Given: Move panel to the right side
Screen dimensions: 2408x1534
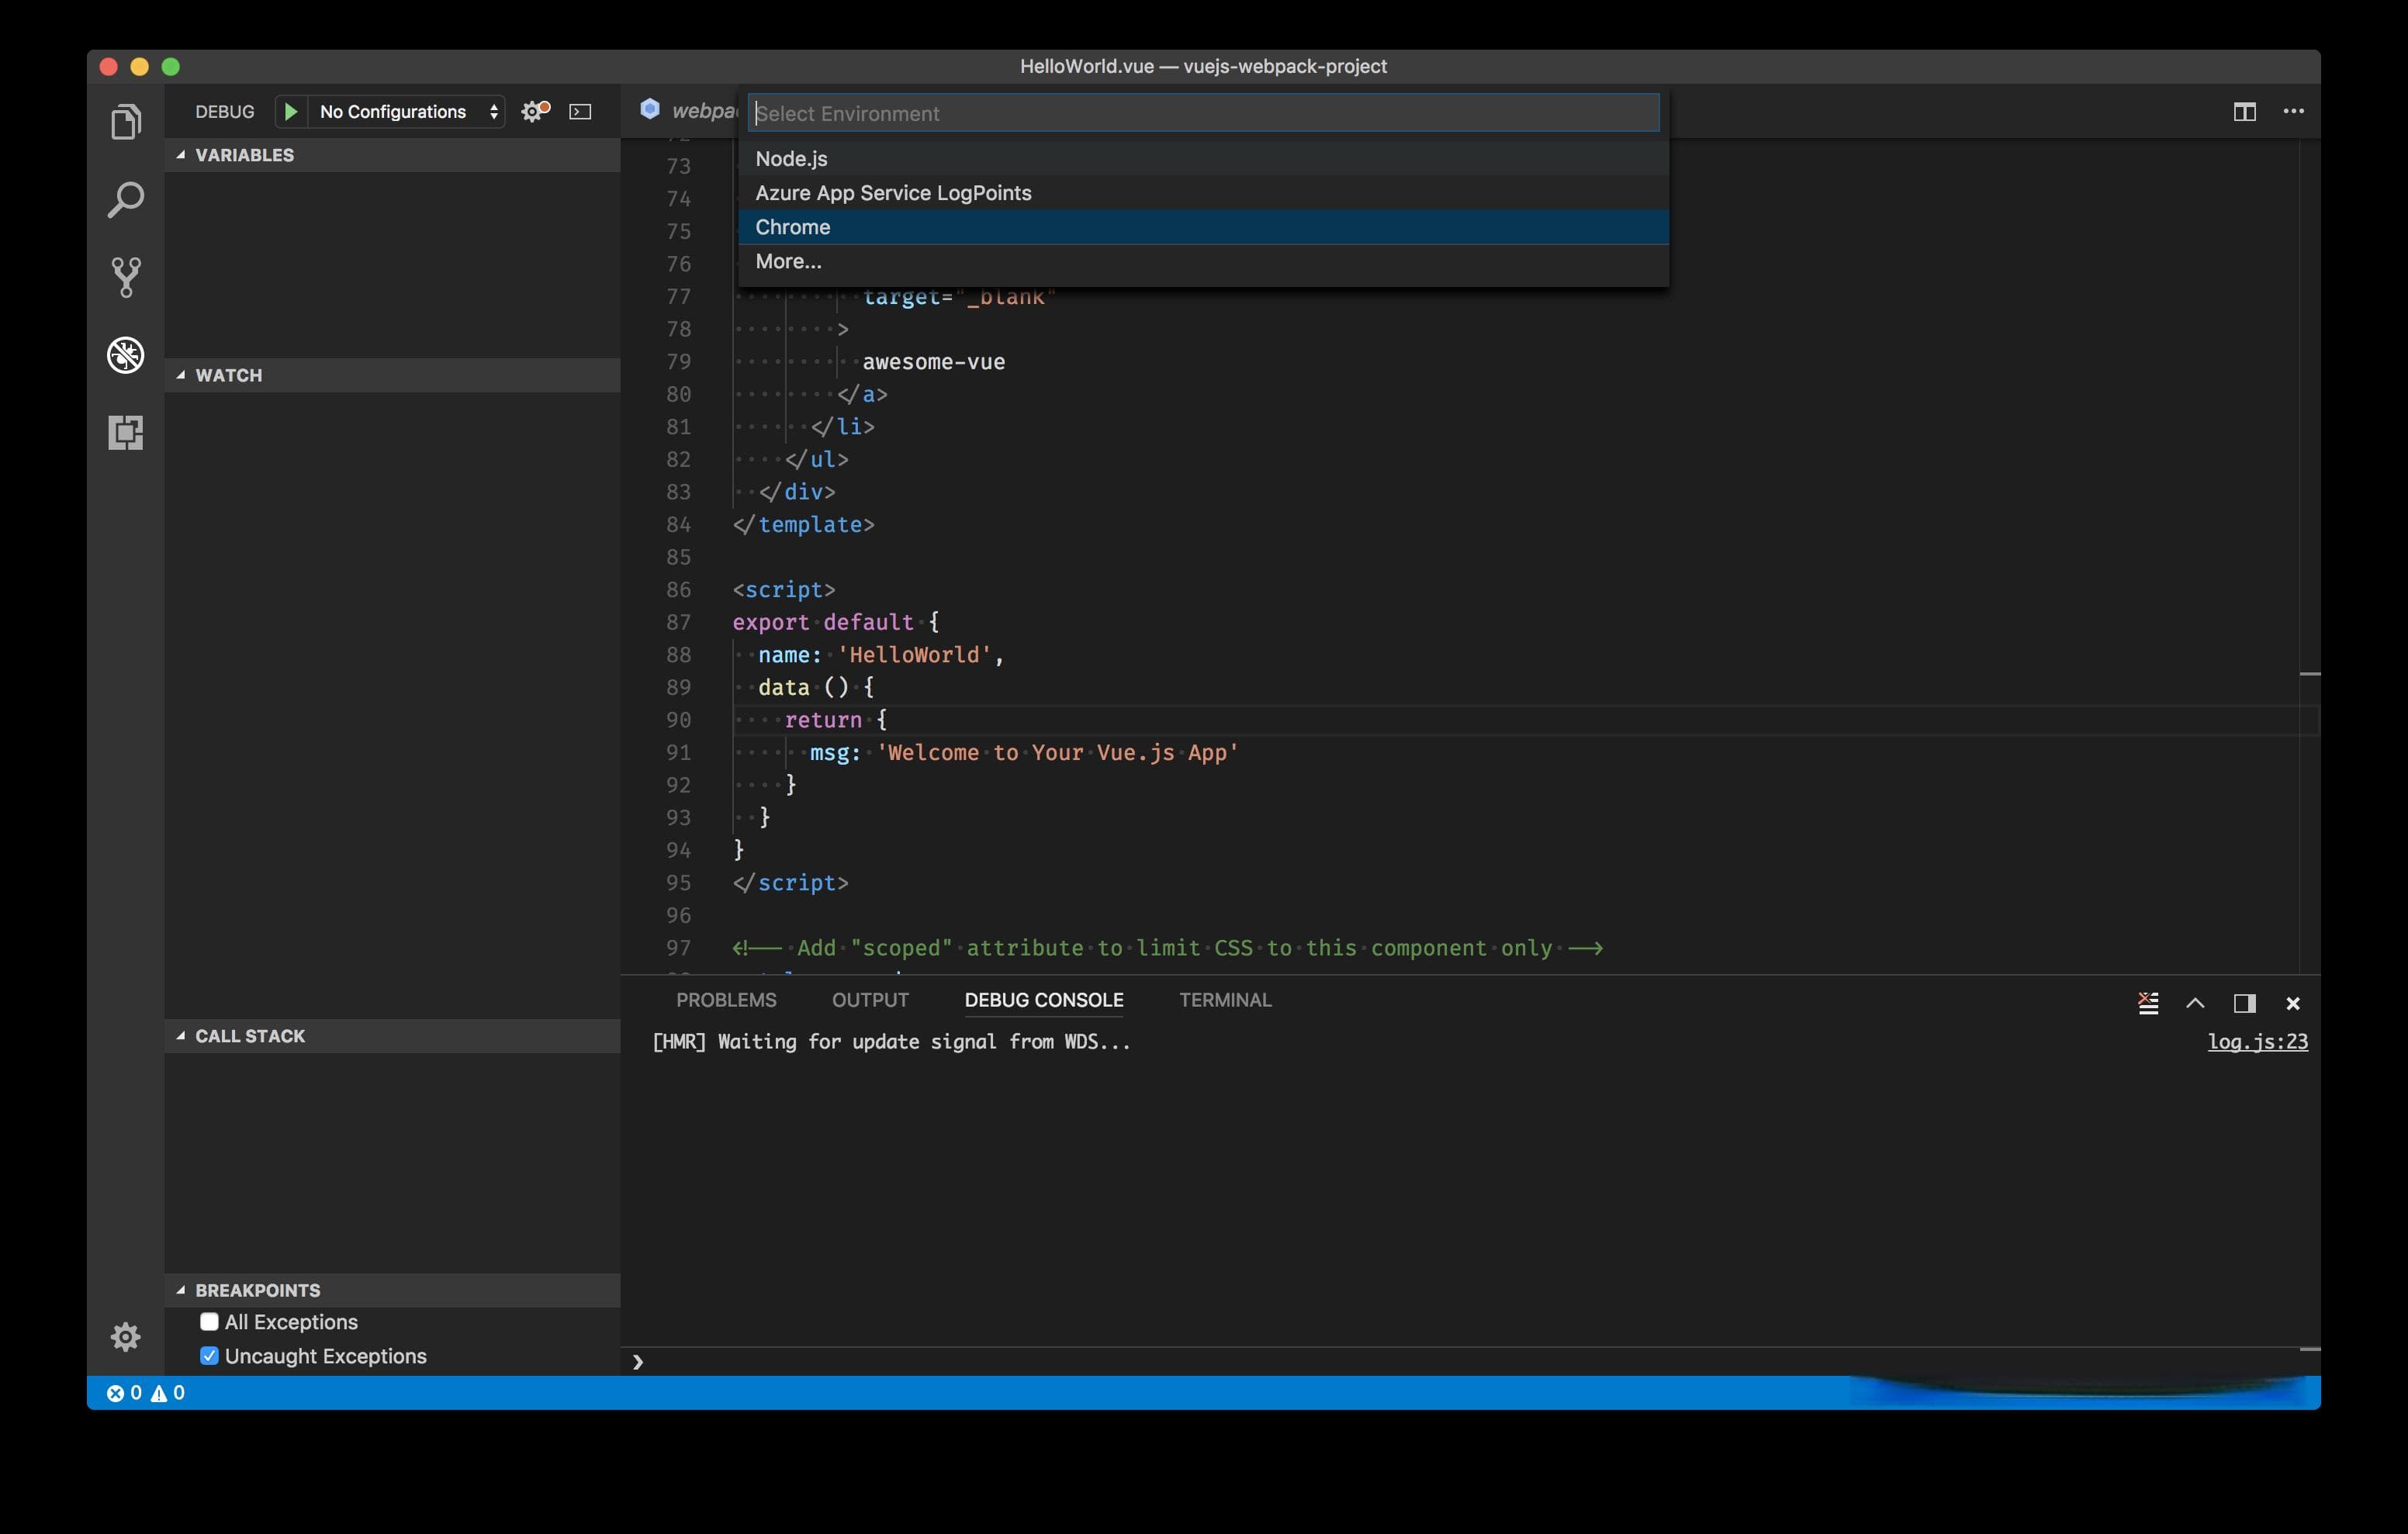Looking at the screenshot, I should [2244, 1002].
